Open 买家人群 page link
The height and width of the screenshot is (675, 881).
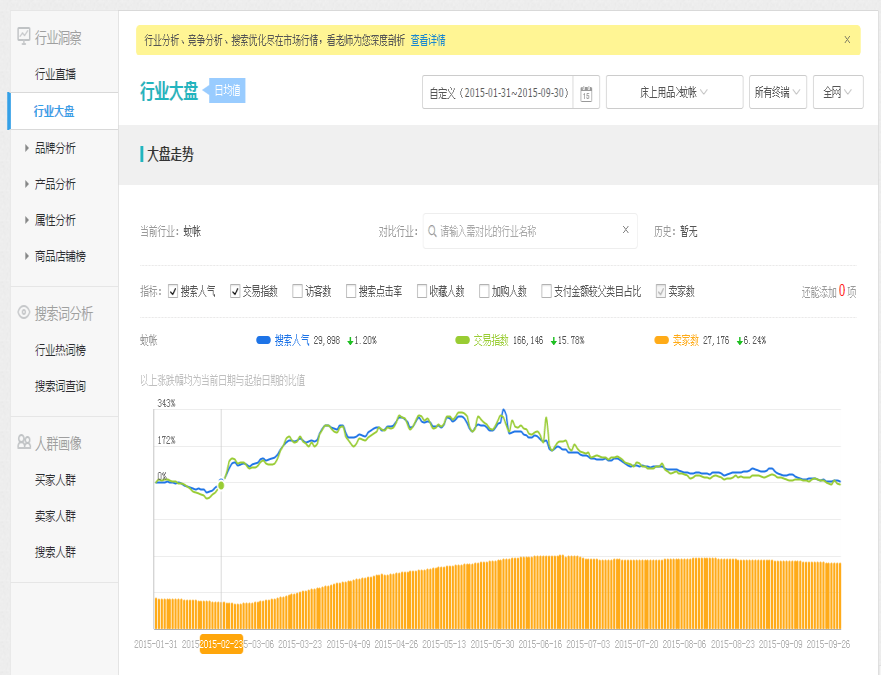click(x=55, y=480)
